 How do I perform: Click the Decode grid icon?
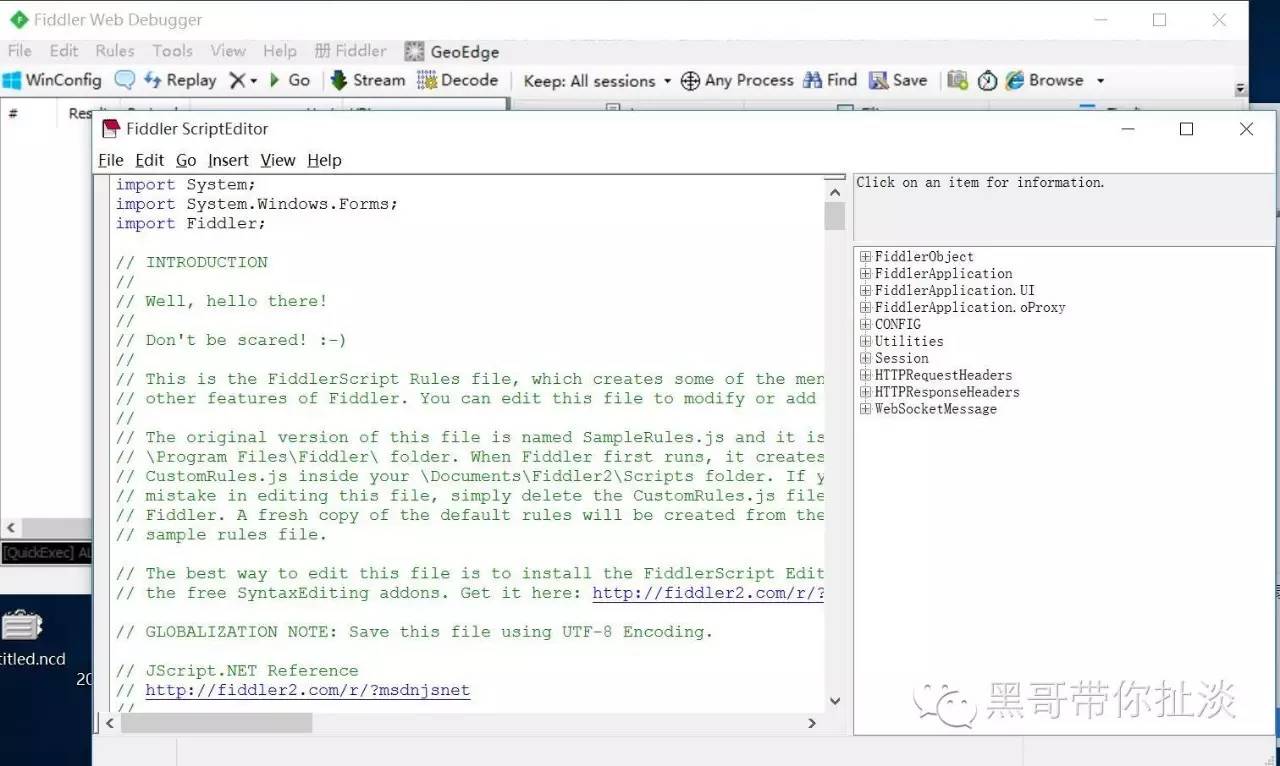pos(427,80)
